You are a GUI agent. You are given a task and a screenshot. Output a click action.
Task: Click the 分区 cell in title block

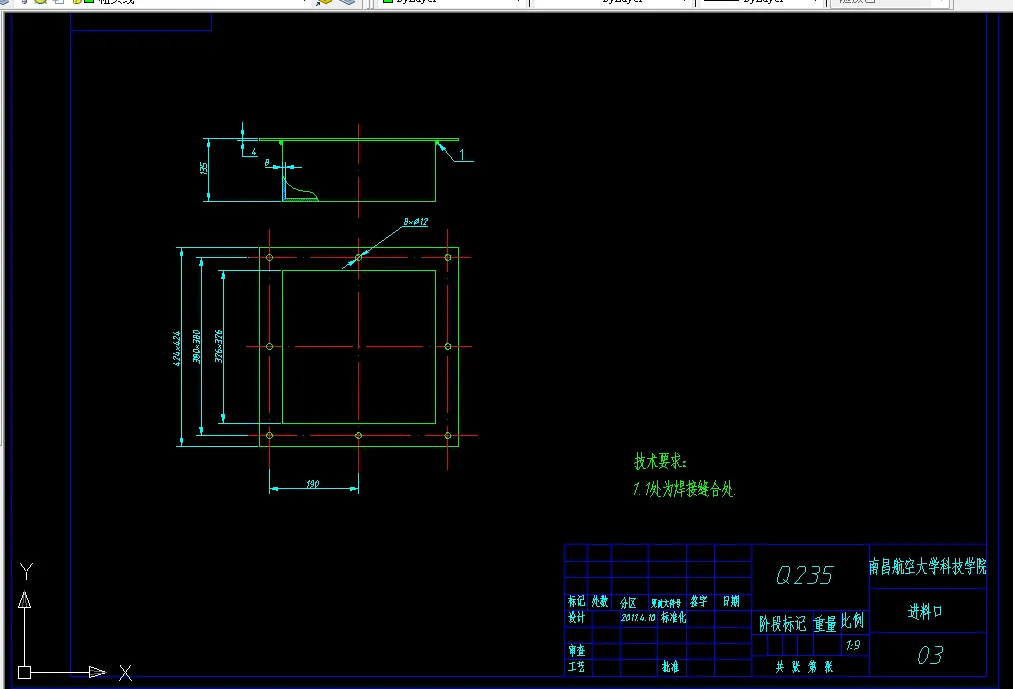point(628,603)
